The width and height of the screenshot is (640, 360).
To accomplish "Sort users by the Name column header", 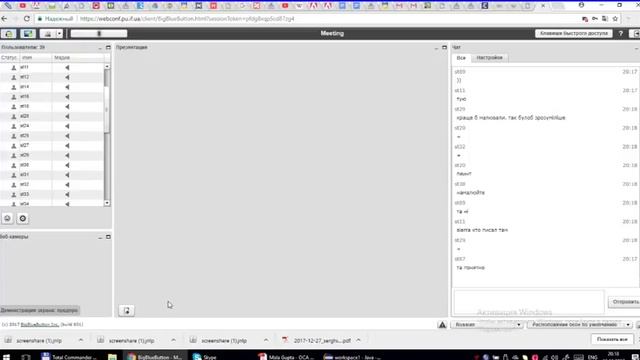I will (36, 58).
